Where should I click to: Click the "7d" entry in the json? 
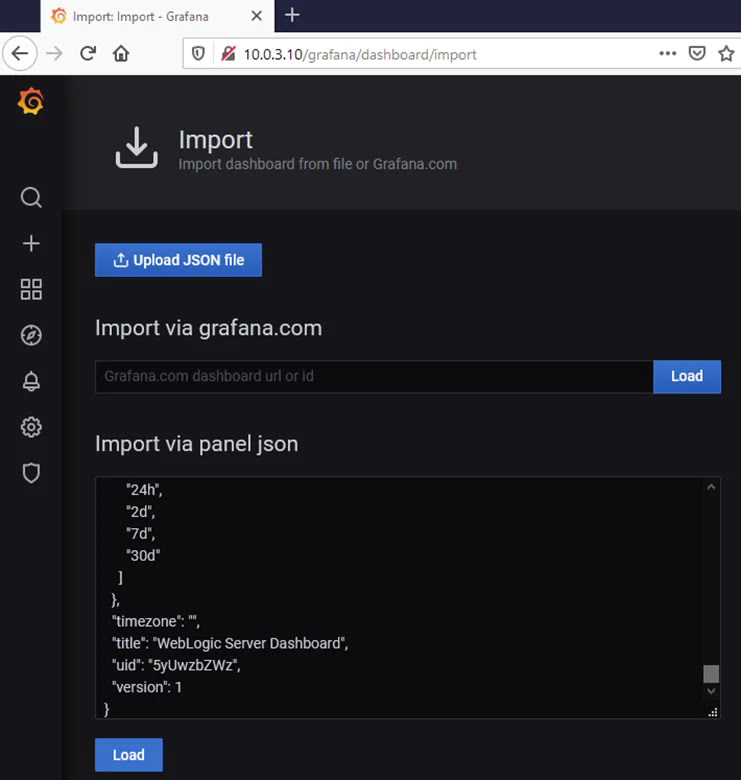140,533
